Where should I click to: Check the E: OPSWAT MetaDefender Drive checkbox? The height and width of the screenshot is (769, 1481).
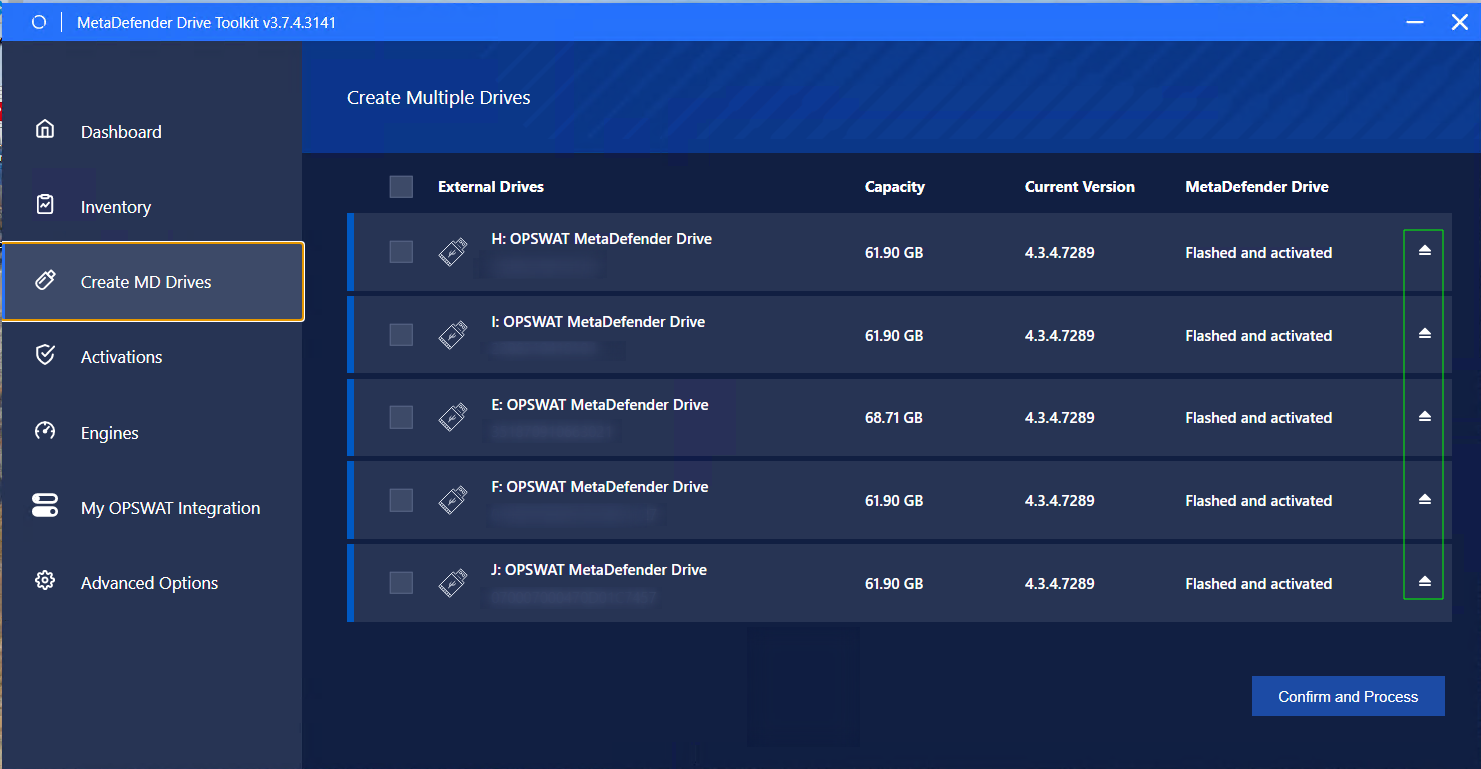(x=401, y=417)
